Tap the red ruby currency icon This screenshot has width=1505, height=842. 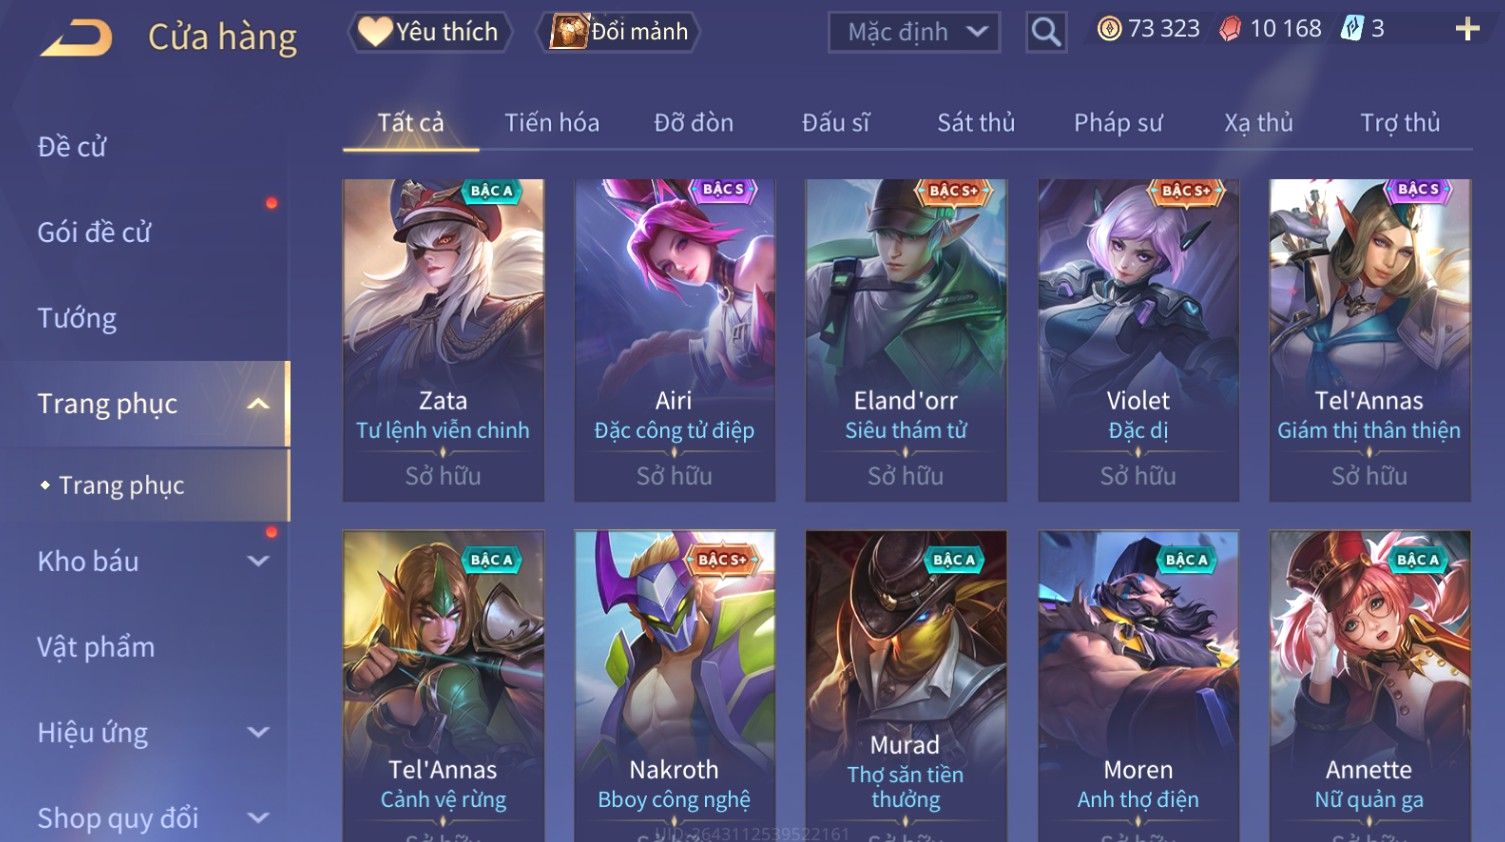pyautogui.click(x=1230, y=29)
